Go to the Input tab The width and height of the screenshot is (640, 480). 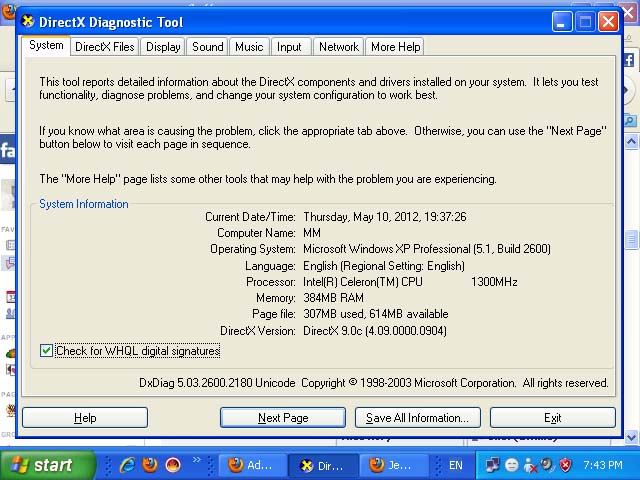(289, 47)
